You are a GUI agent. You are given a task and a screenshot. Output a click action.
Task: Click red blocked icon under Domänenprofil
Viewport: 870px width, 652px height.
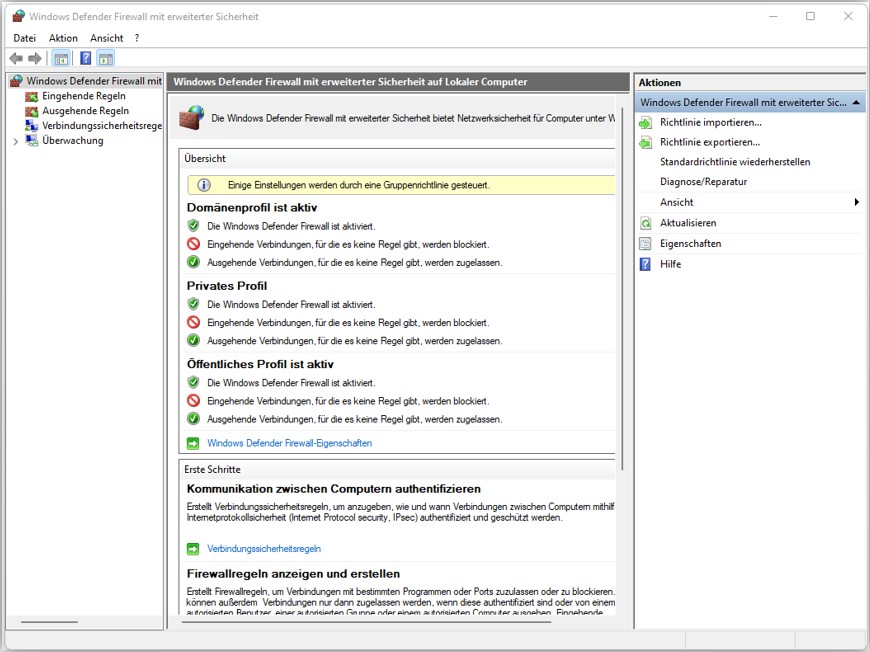point(193,244)
